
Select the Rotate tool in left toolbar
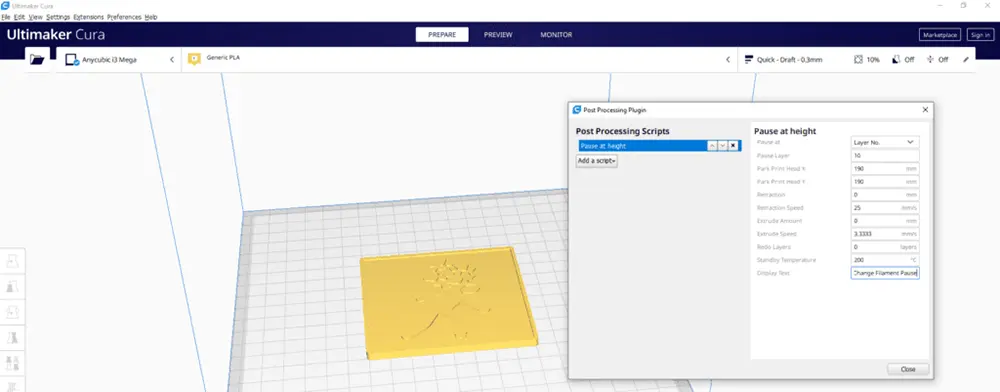point(13,312)
